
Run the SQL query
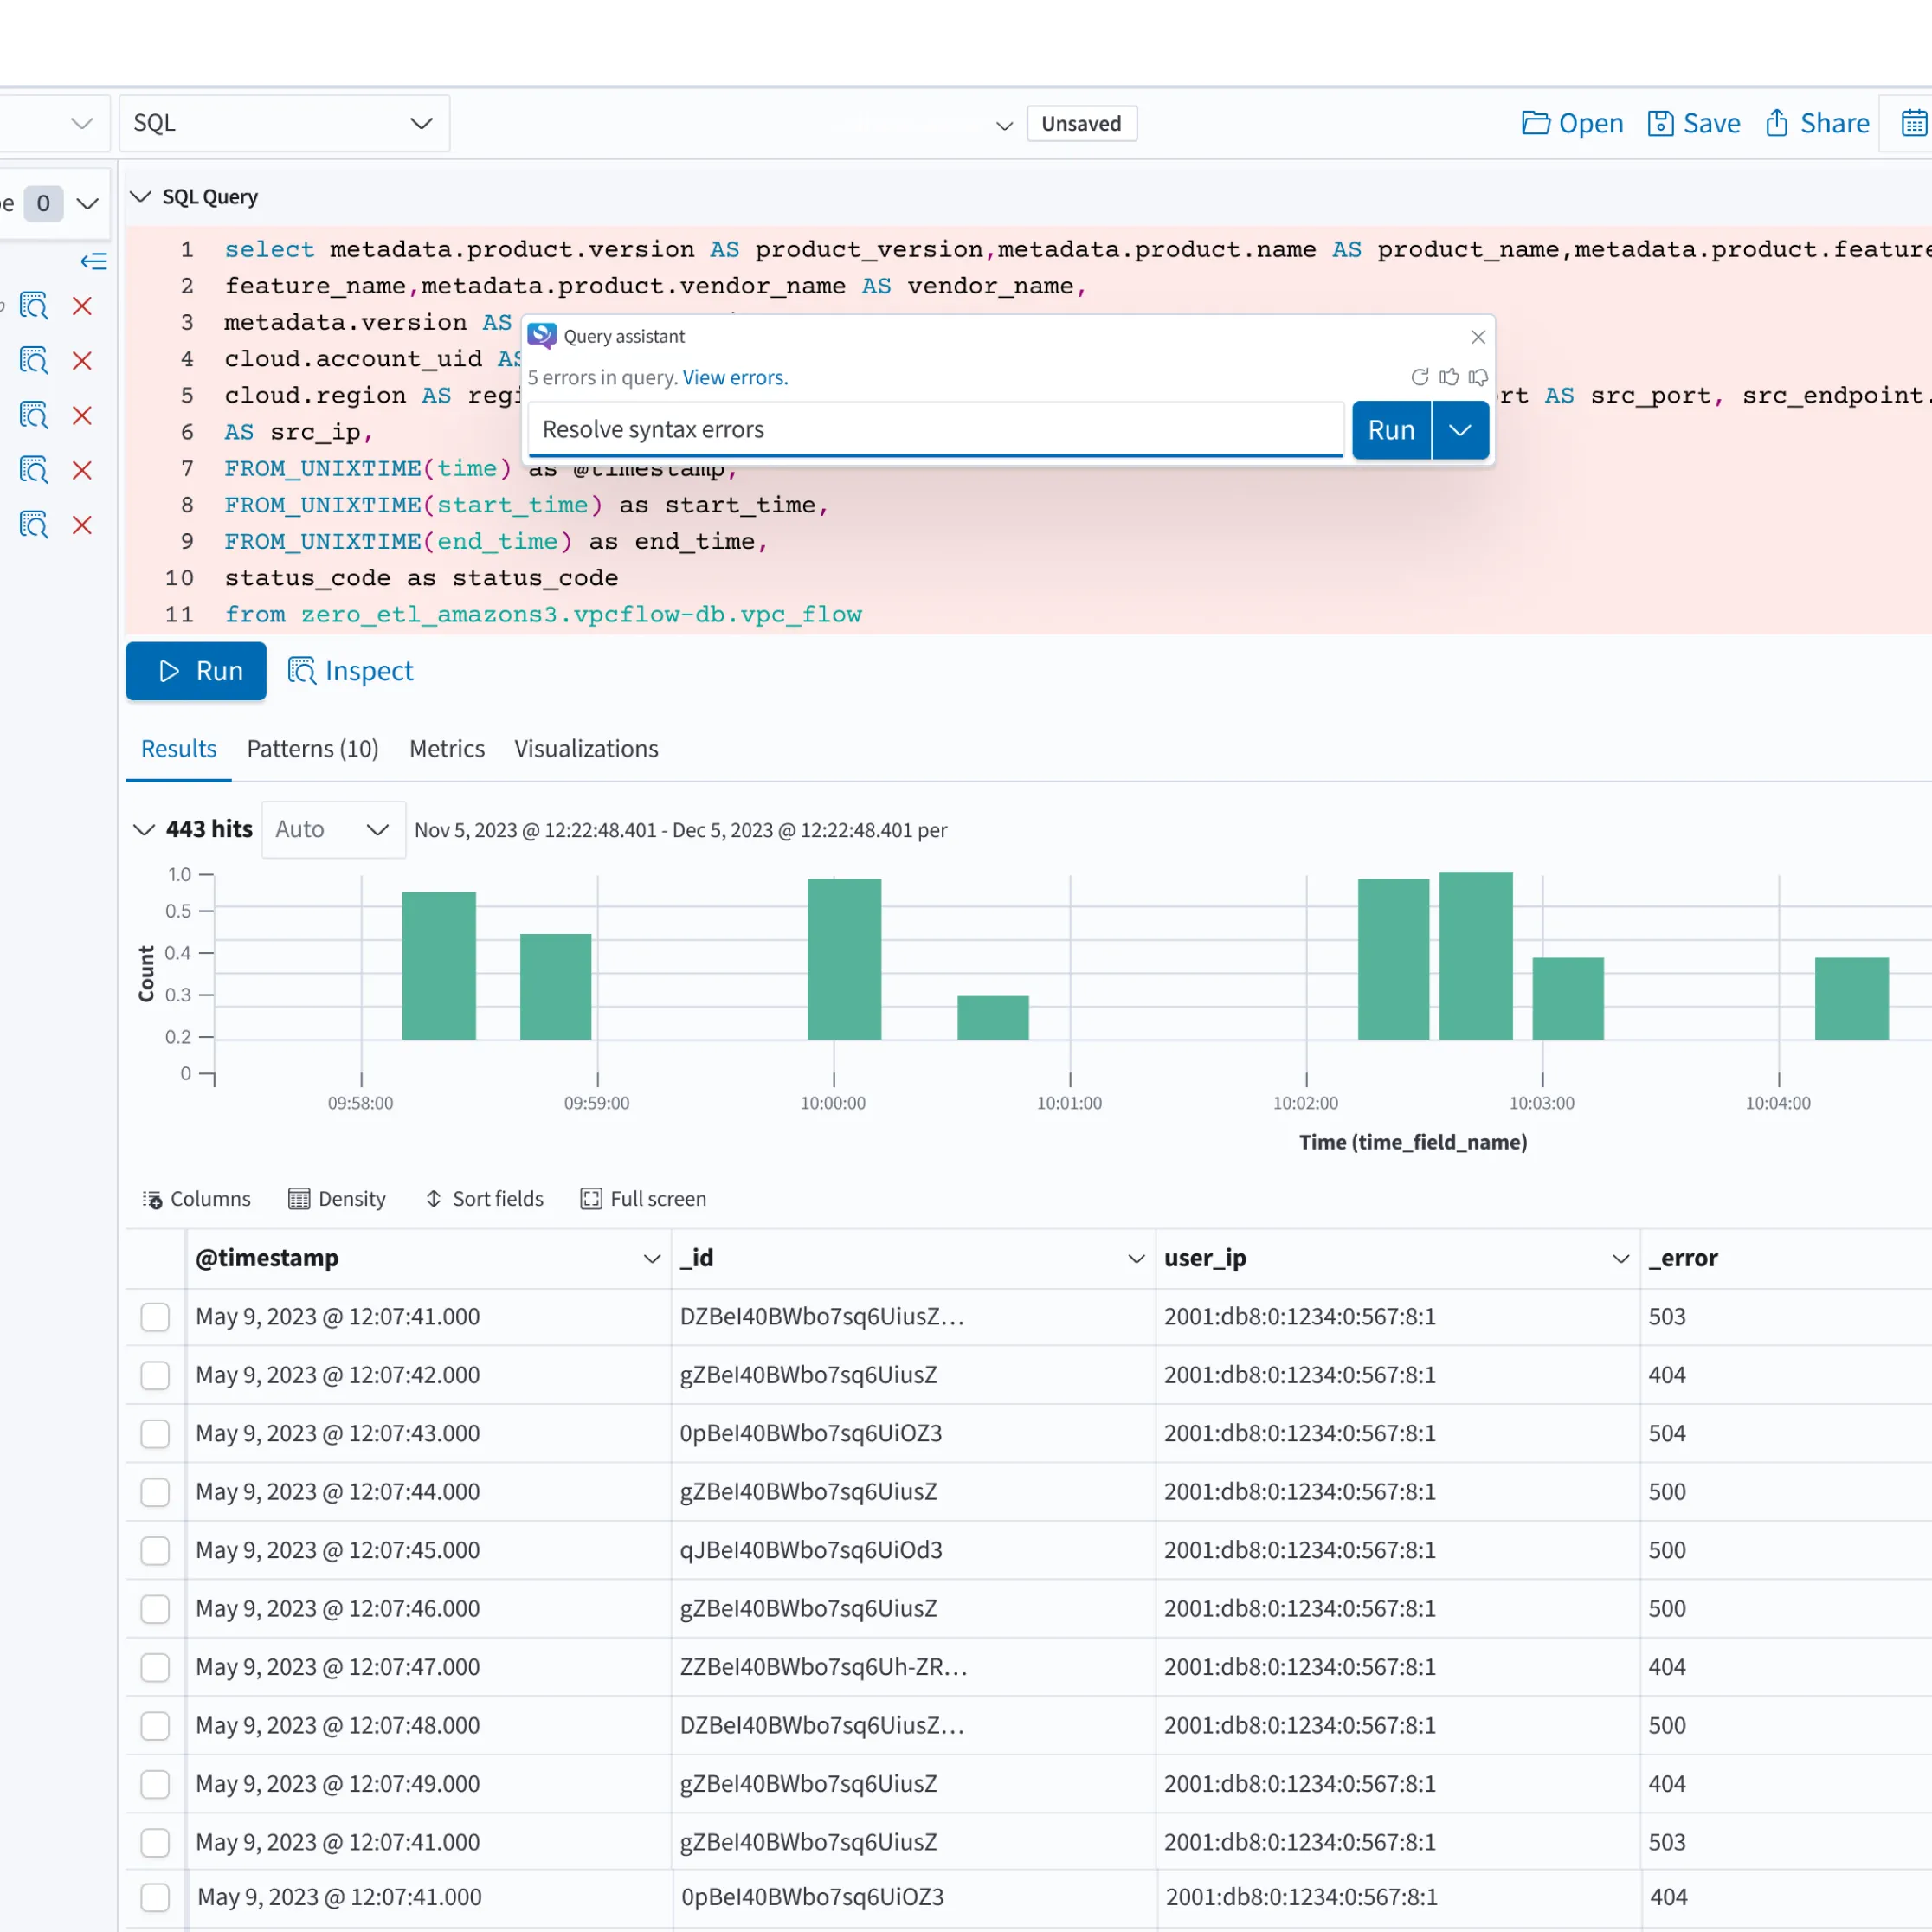pos(196,671)
